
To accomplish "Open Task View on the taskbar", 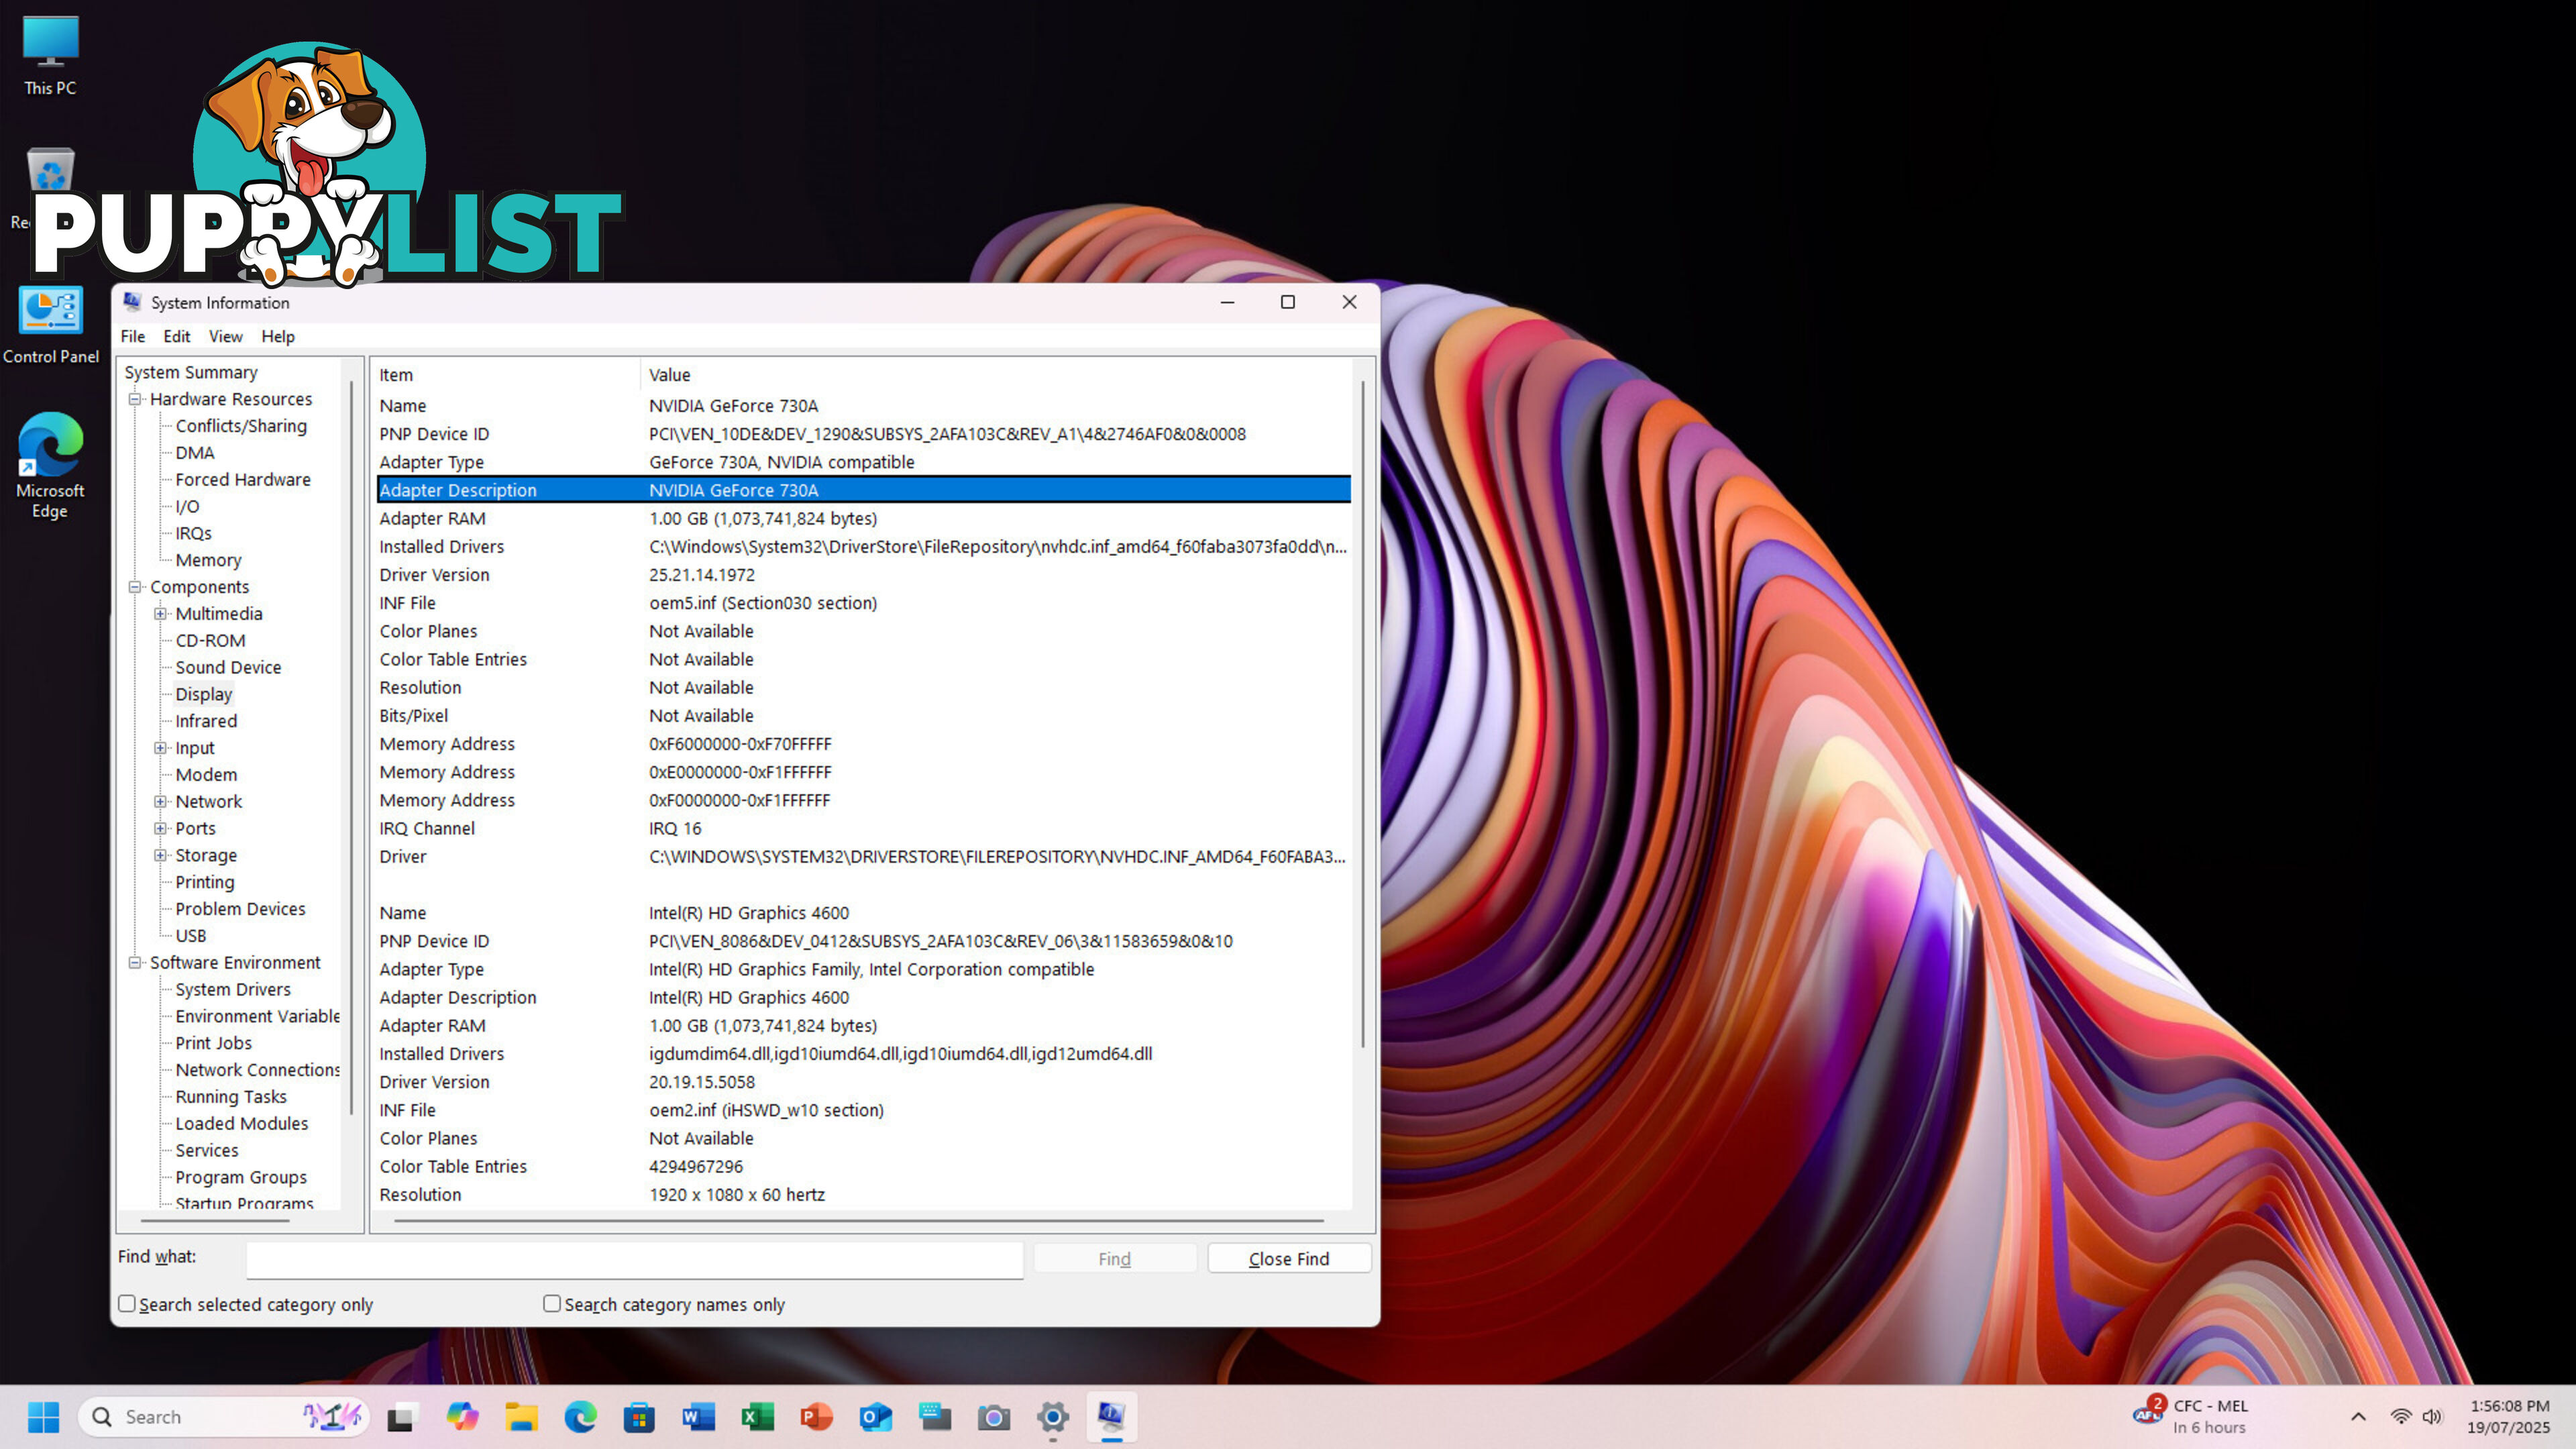I will (x=401, y=1417).
